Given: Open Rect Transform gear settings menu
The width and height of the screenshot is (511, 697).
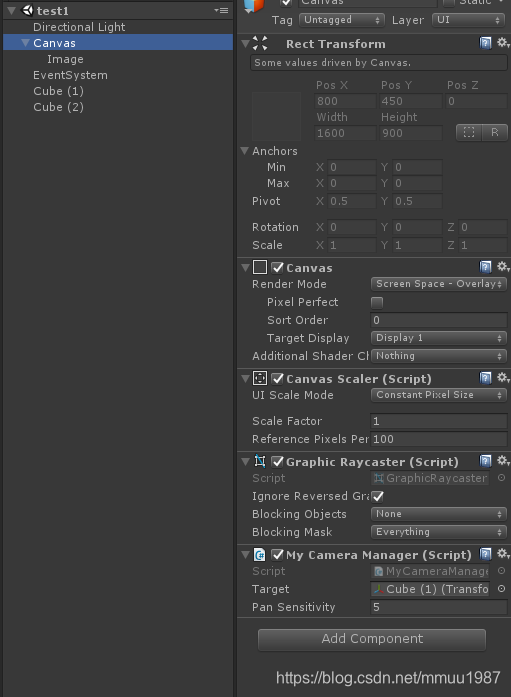Looking at the screenshot, I should point(503,43).
